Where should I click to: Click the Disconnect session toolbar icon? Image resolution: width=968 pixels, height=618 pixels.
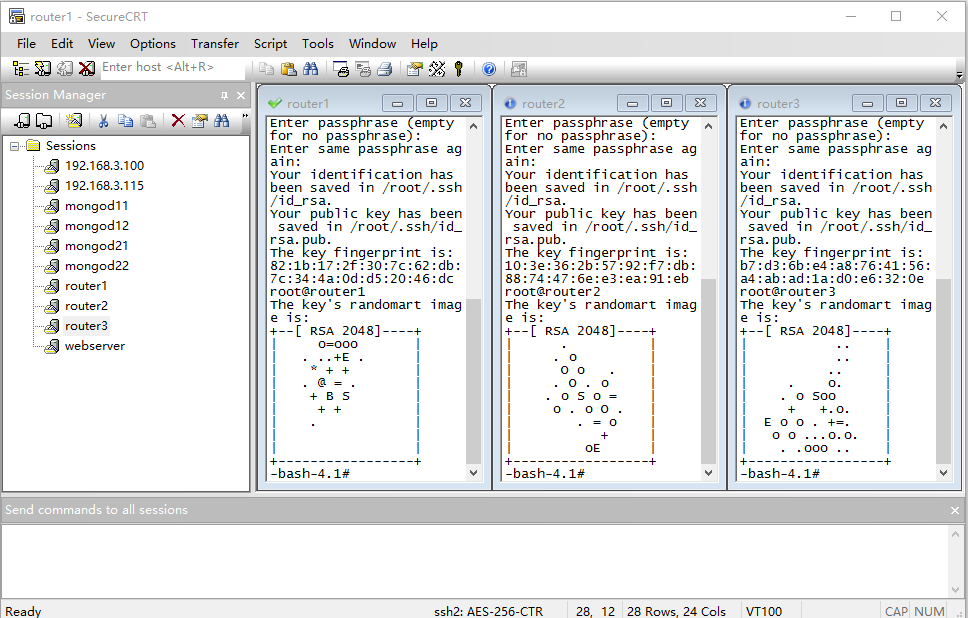87,68
